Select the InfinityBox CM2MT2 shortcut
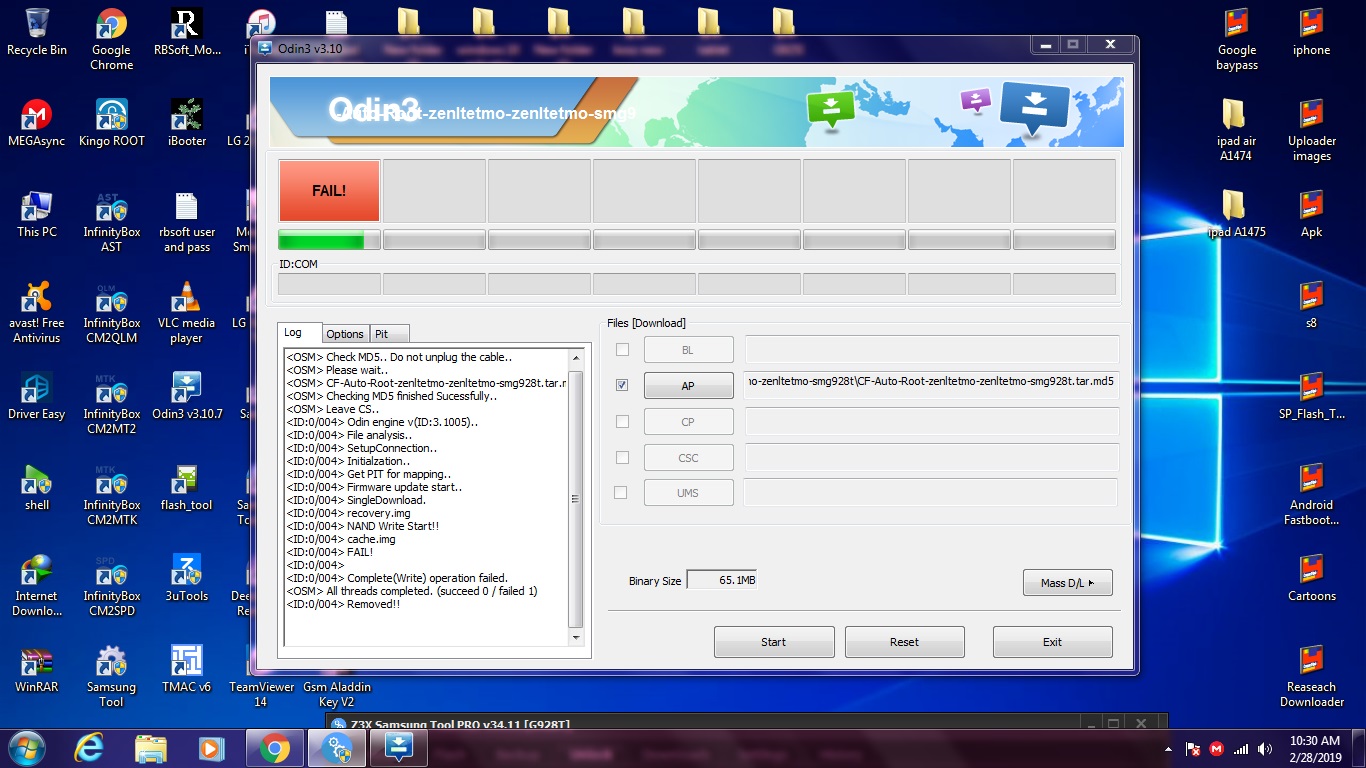 (112, 403)
